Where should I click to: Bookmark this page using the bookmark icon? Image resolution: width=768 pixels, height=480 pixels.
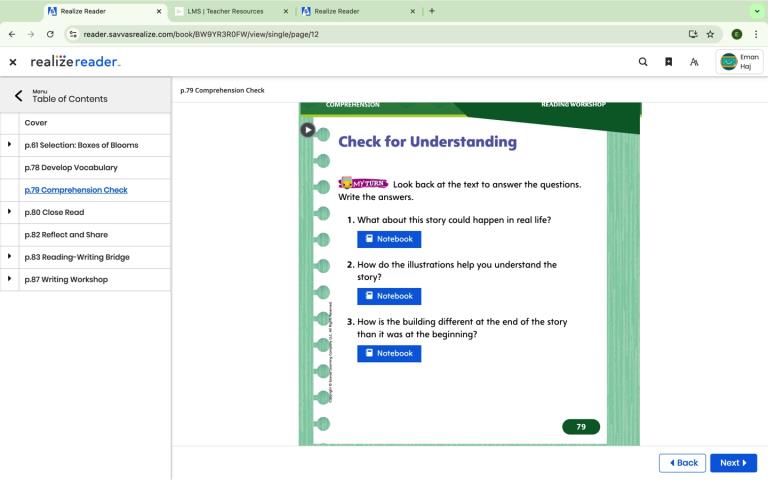click(x=668, y=62)
